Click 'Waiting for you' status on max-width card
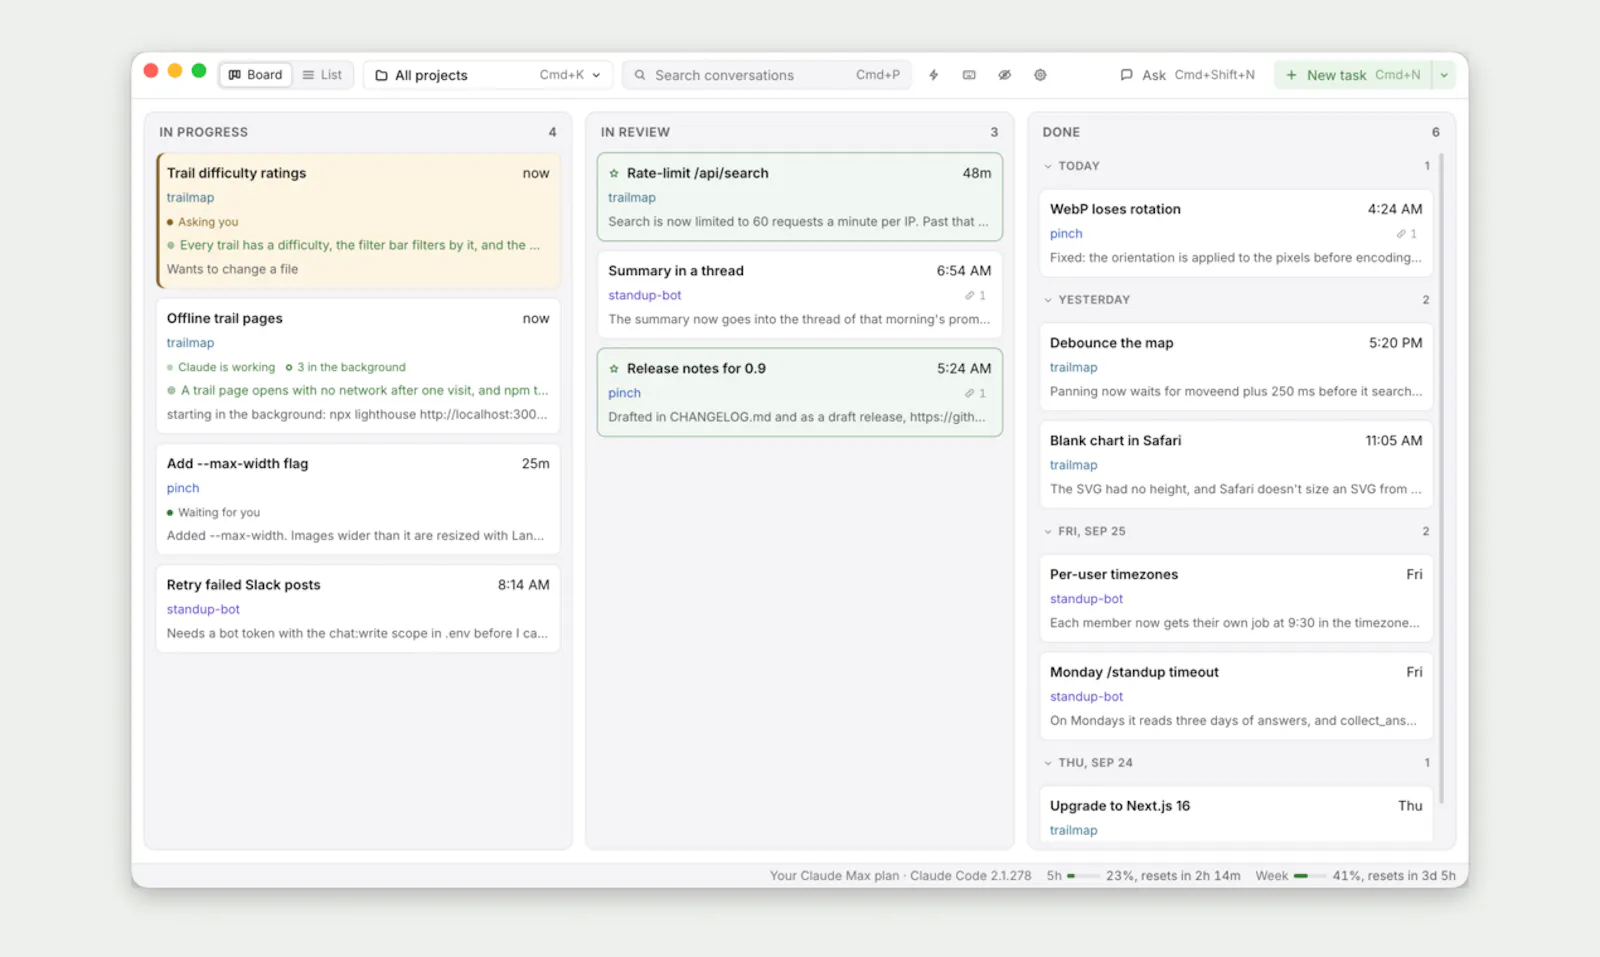 tap(219, 512)
